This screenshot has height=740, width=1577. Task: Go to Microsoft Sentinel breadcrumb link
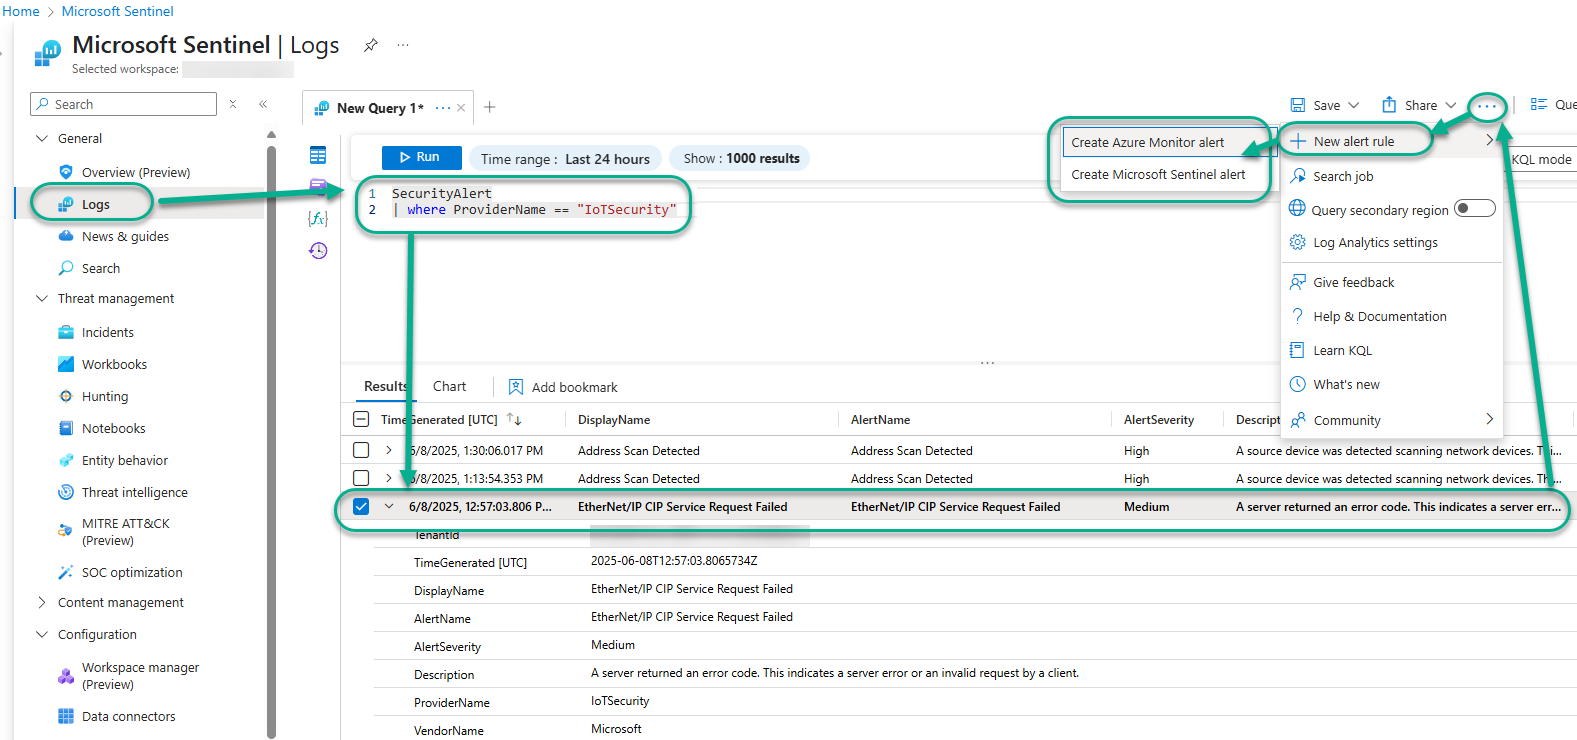tap(117, 11)
